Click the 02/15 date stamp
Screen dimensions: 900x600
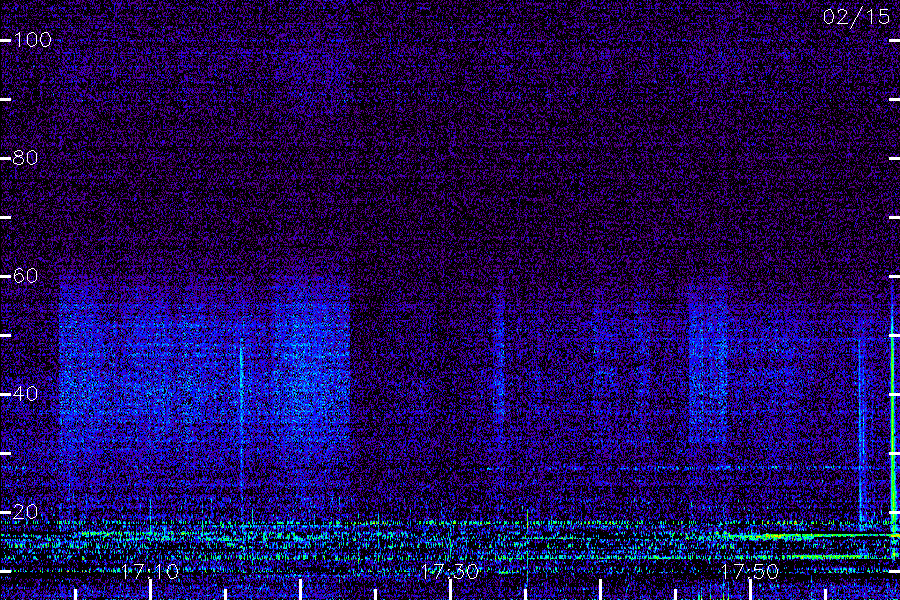point(856,17)
